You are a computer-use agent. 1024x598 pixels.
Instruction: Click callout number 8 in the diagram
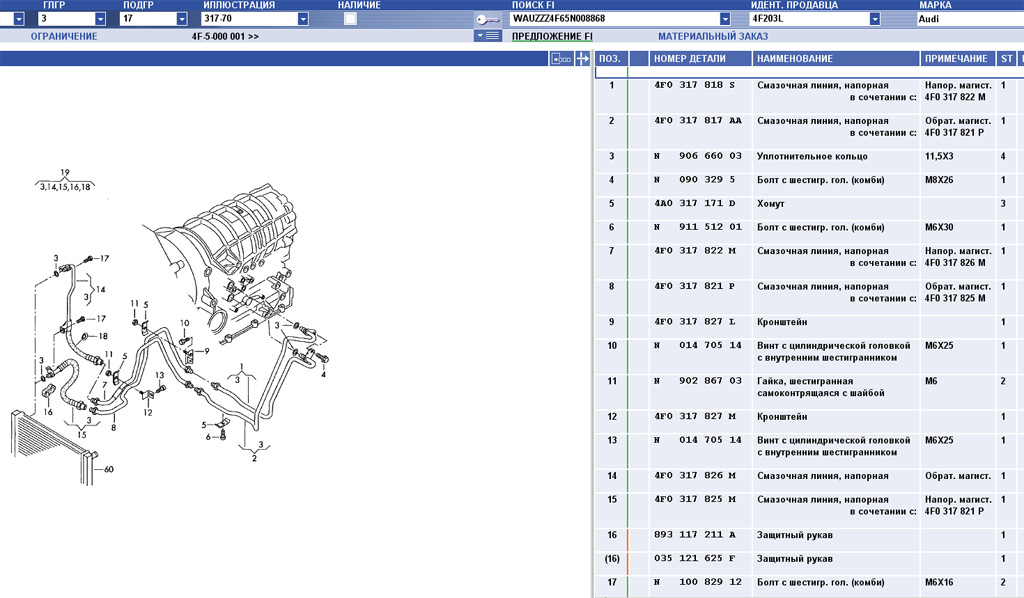coord(113,428)
